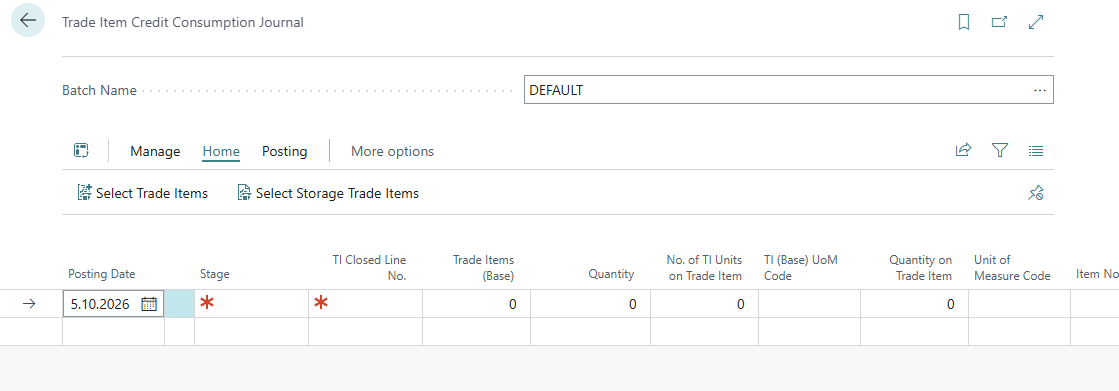Viewport: 1119px width, 391px height.
Task: Open the filter pane funnel icon
Action: coord(1000,151)
